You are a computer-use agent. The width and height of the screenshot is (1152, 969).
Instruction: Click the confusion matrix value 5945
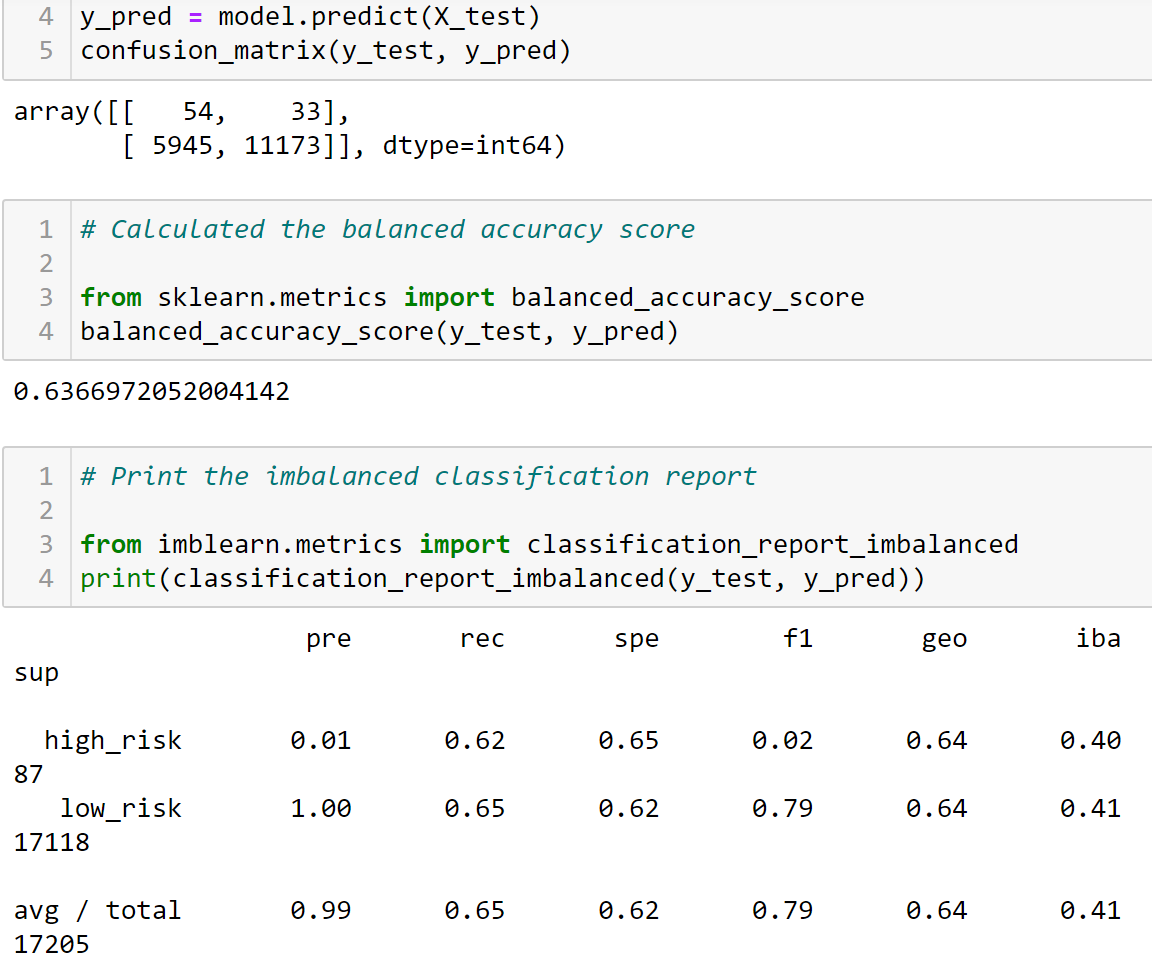pyautogui.click(x=182, y=145)
